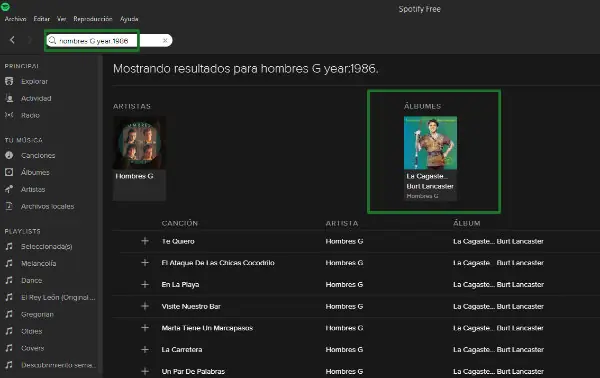This screenshot has height=378, width=600.
Task: Open Actividad in the sidebar
Action: [36, 98]
